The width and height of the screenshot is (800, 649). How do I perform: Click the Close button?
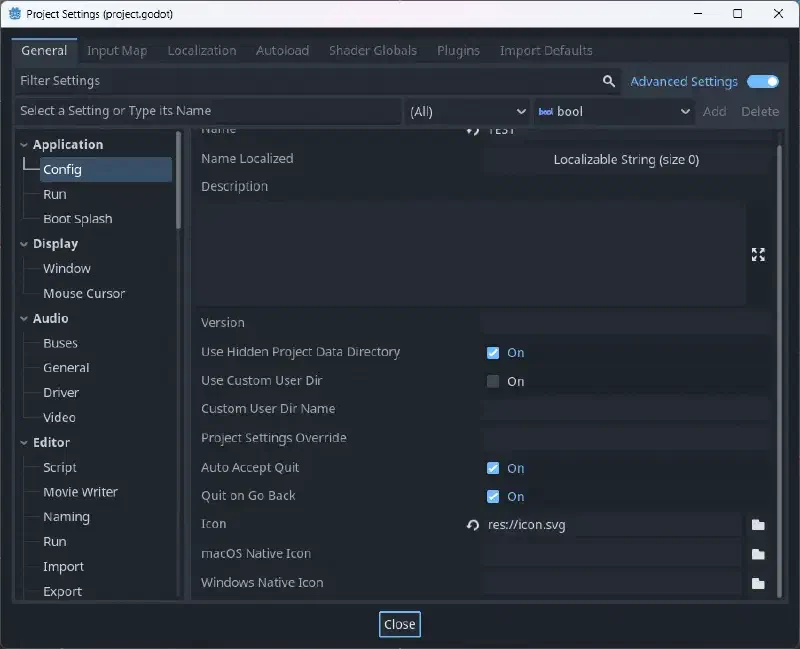(399, 624)
